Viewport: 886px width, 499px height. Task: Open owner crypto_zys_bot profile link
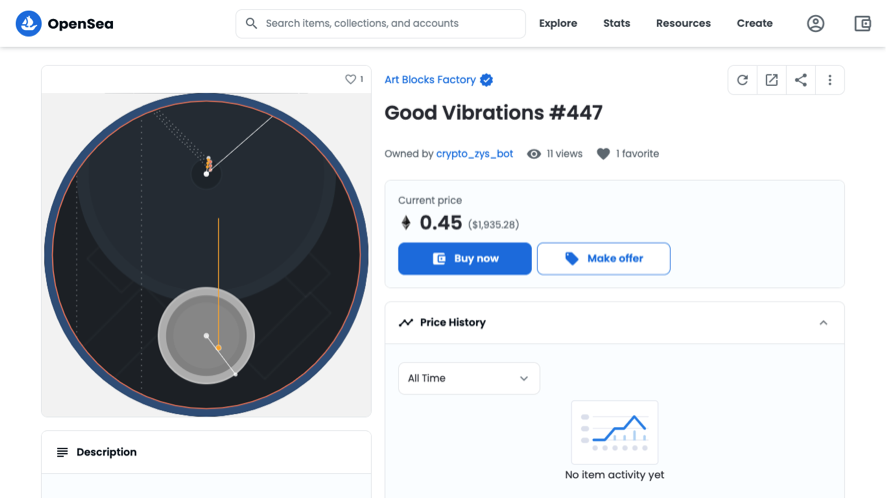475,154
